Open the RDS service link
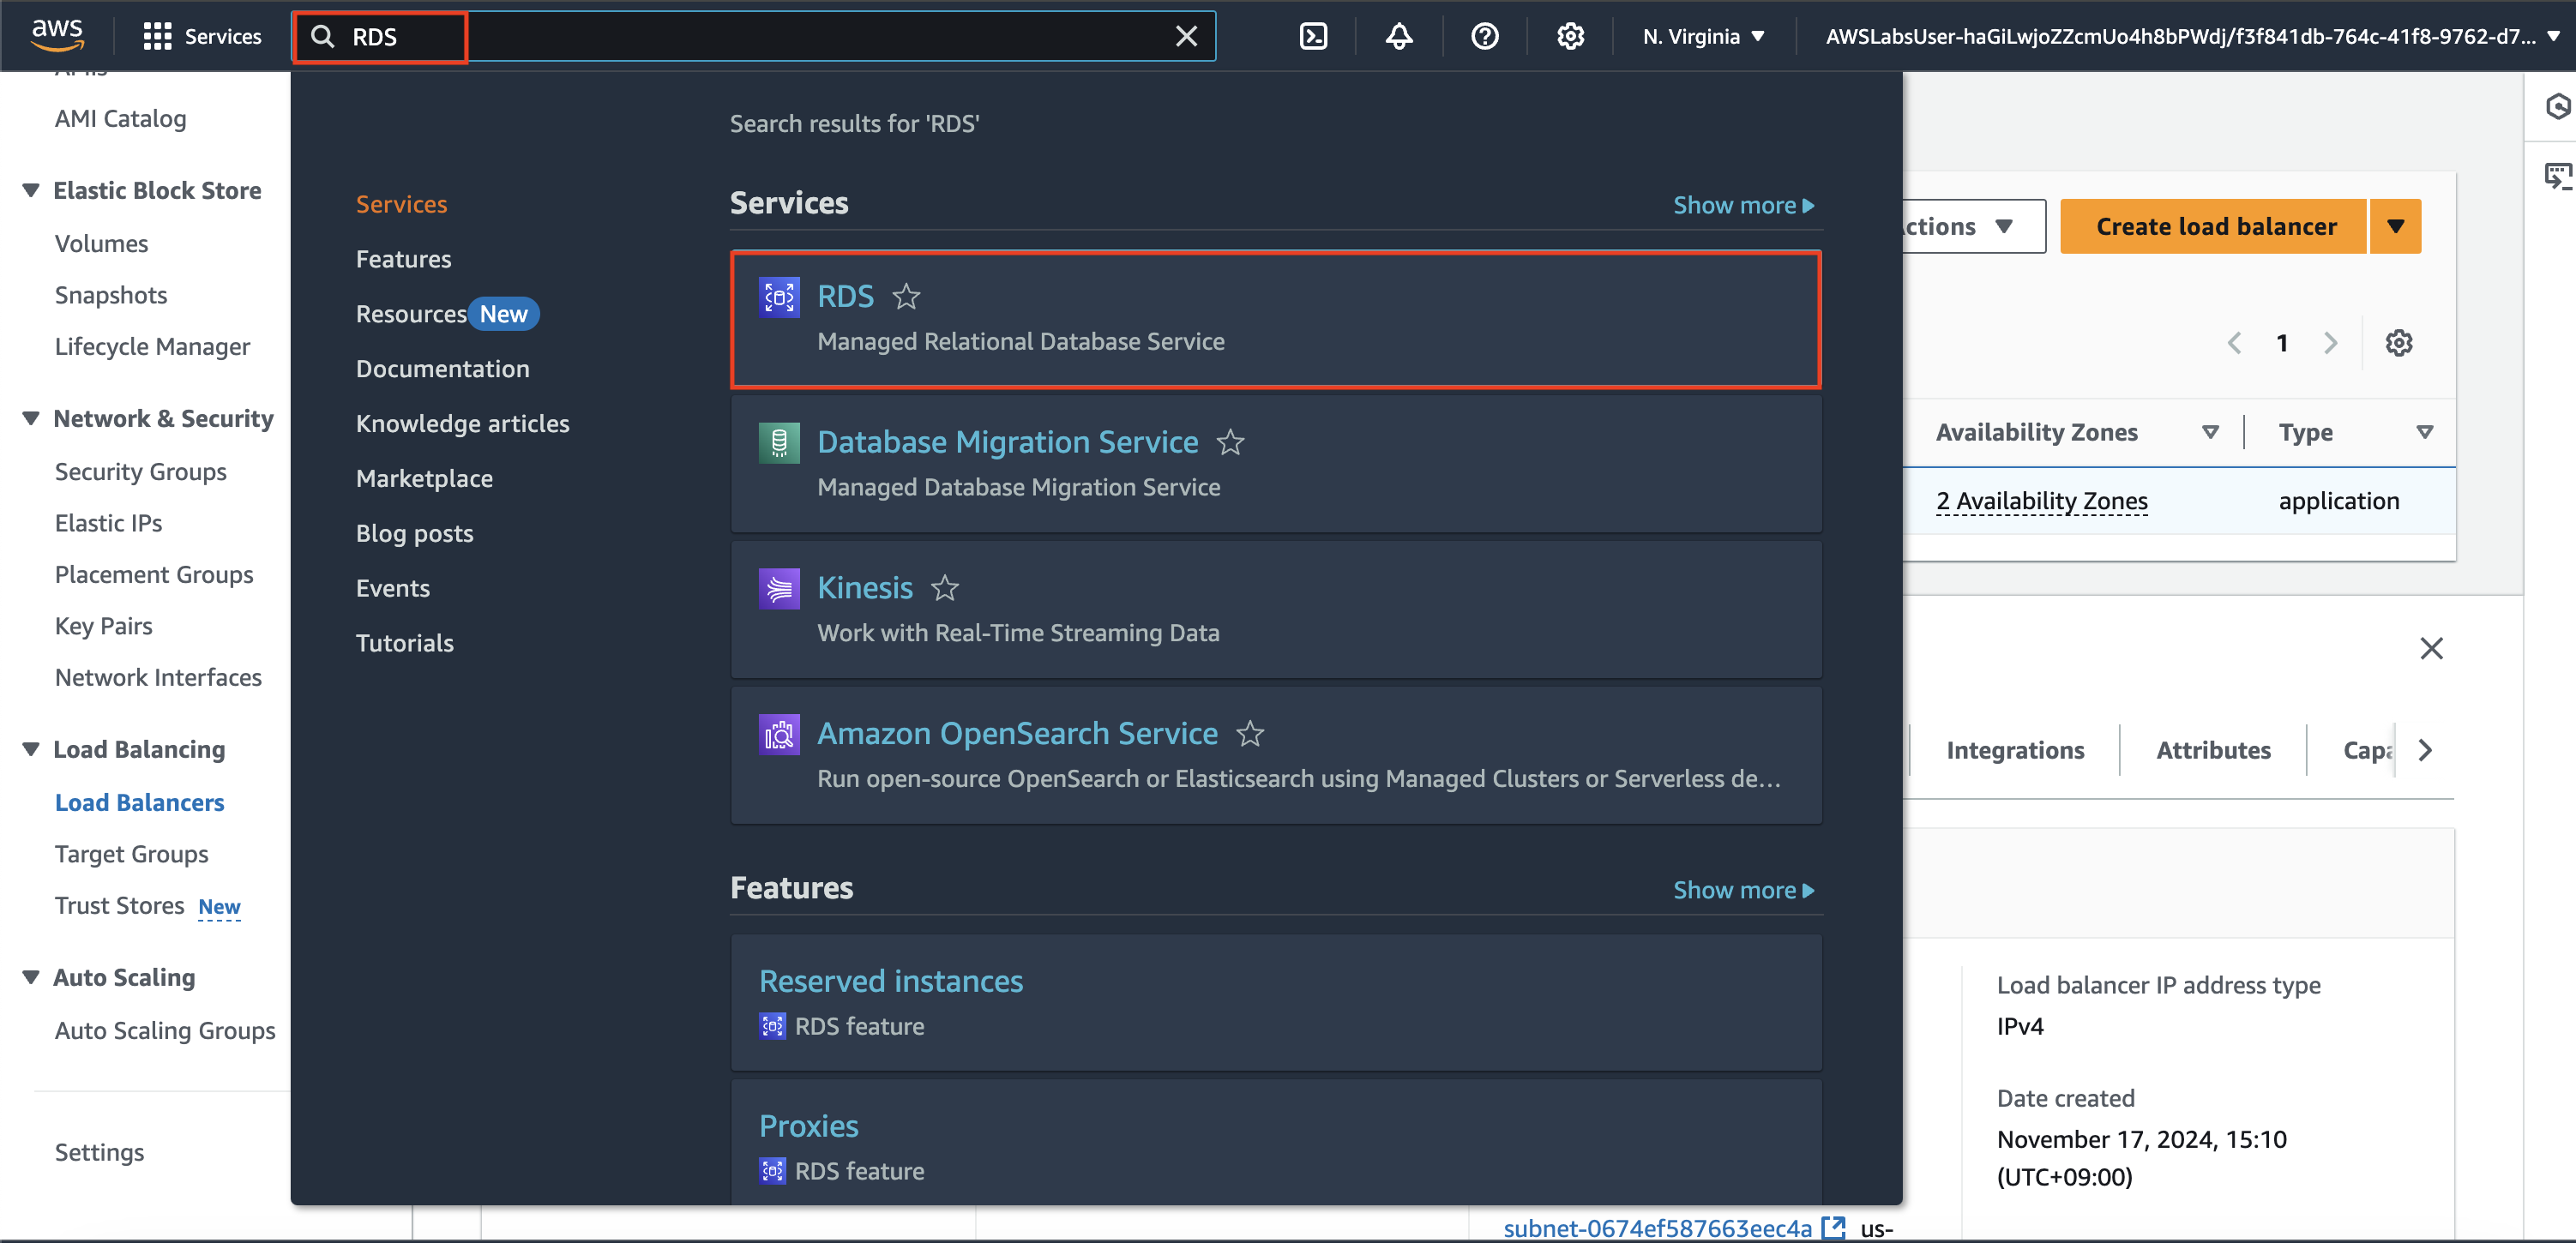The image size is (2576, 1243). (x=845, y=296)
